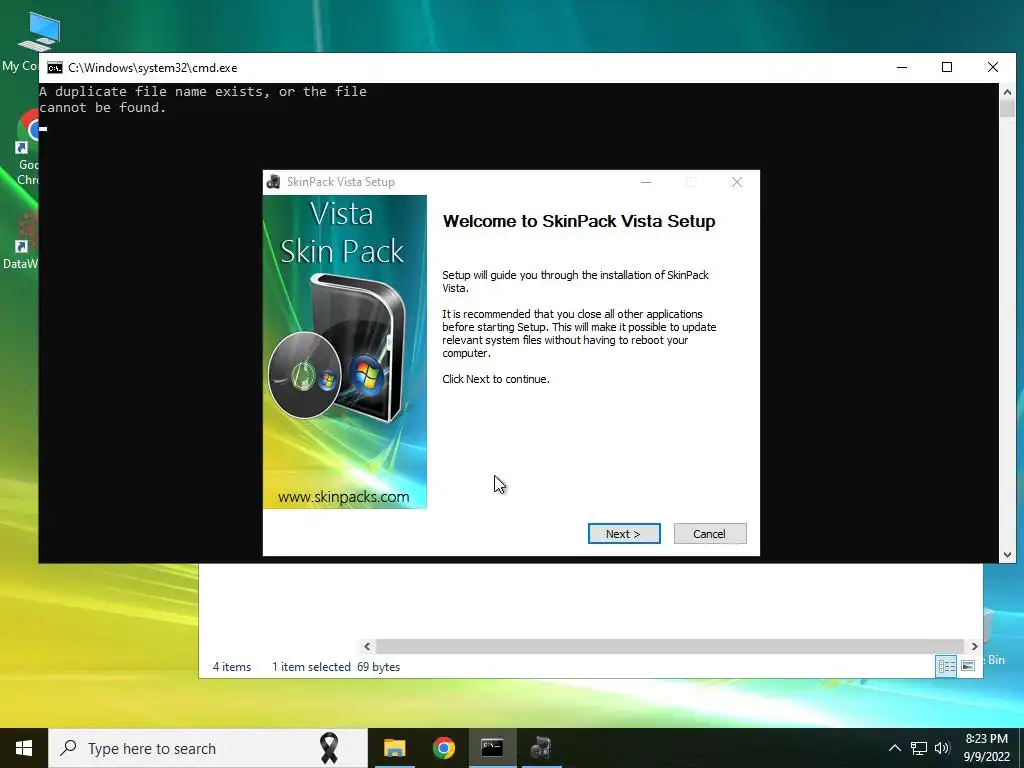1024x768 pixels.
Task: Click File Explorer horizontal scroll left arrow
Action: coord(367,647)
